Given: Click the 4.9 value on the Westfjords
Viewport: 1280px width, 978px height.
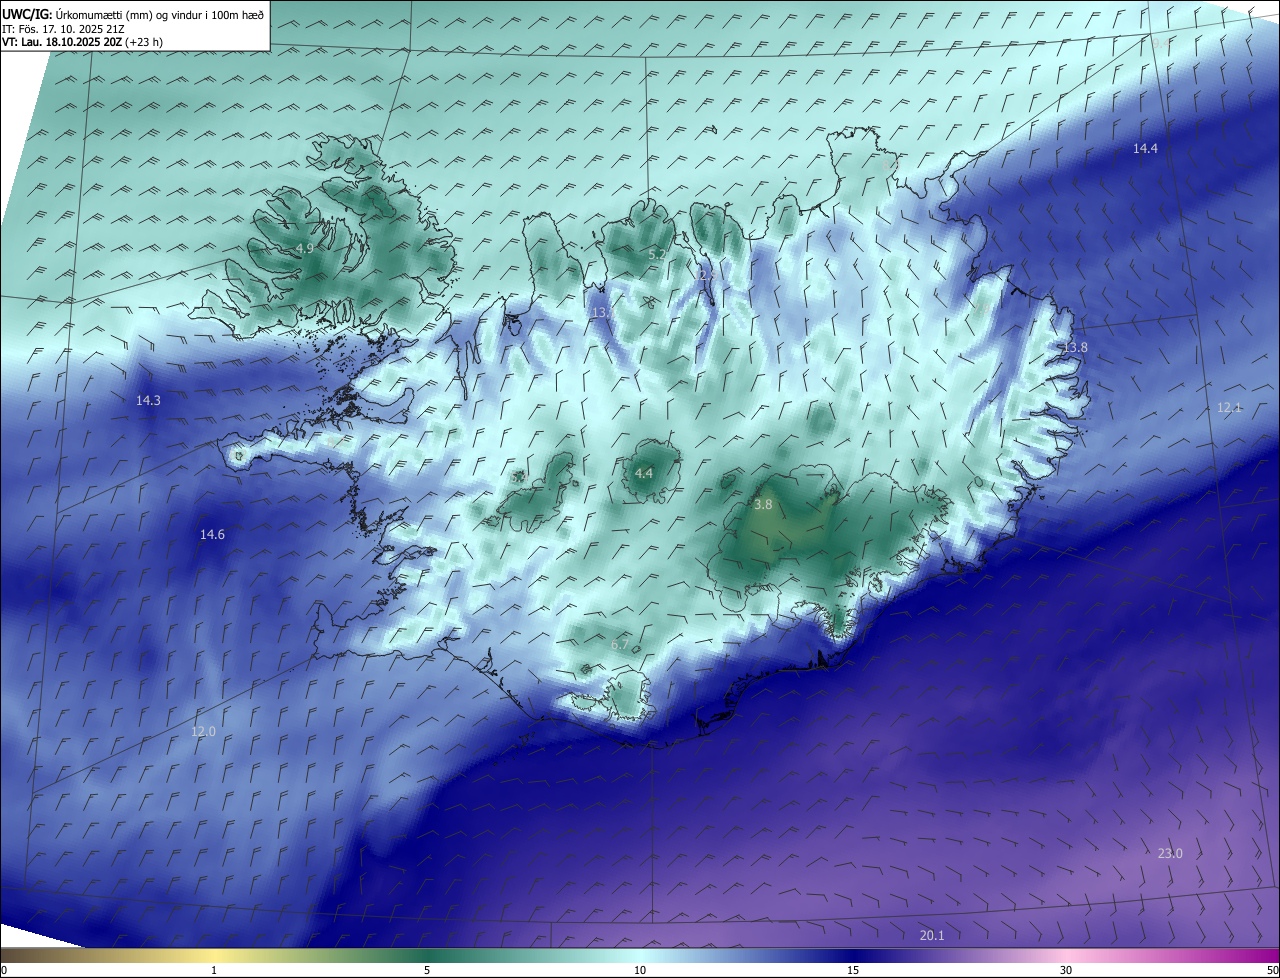Looking at the screenshot, I should 305,248.
